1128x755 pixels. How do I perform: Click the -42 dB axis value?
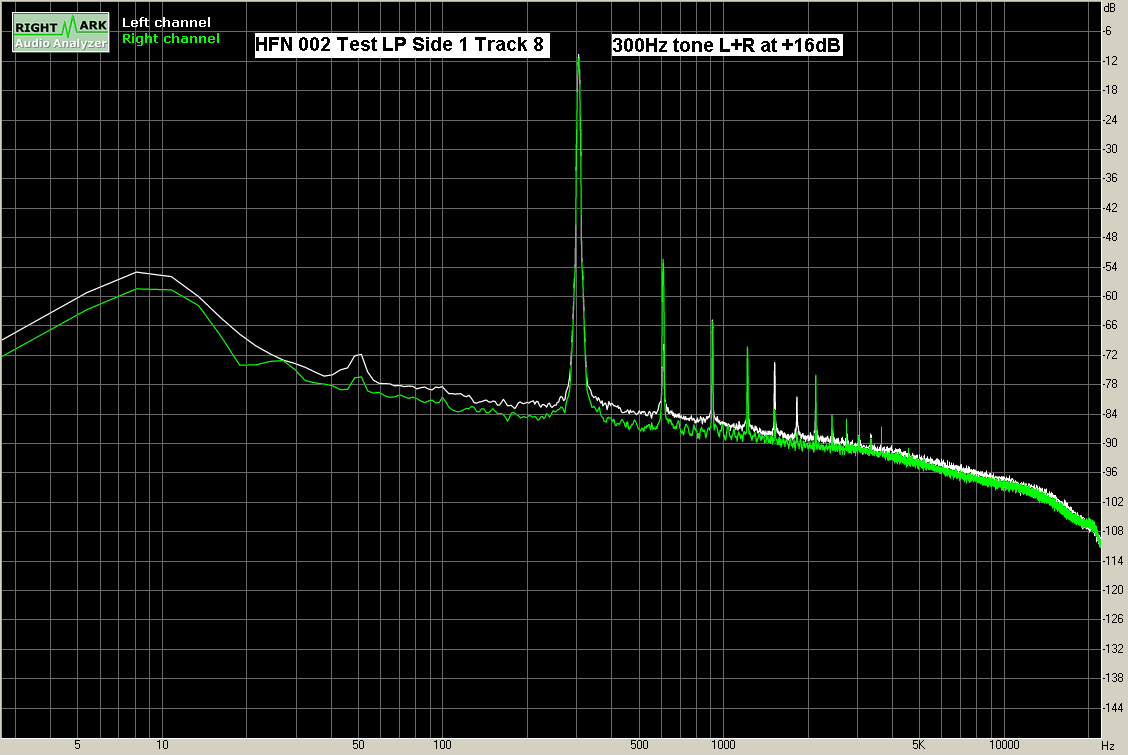click(x=1111, y=208)
